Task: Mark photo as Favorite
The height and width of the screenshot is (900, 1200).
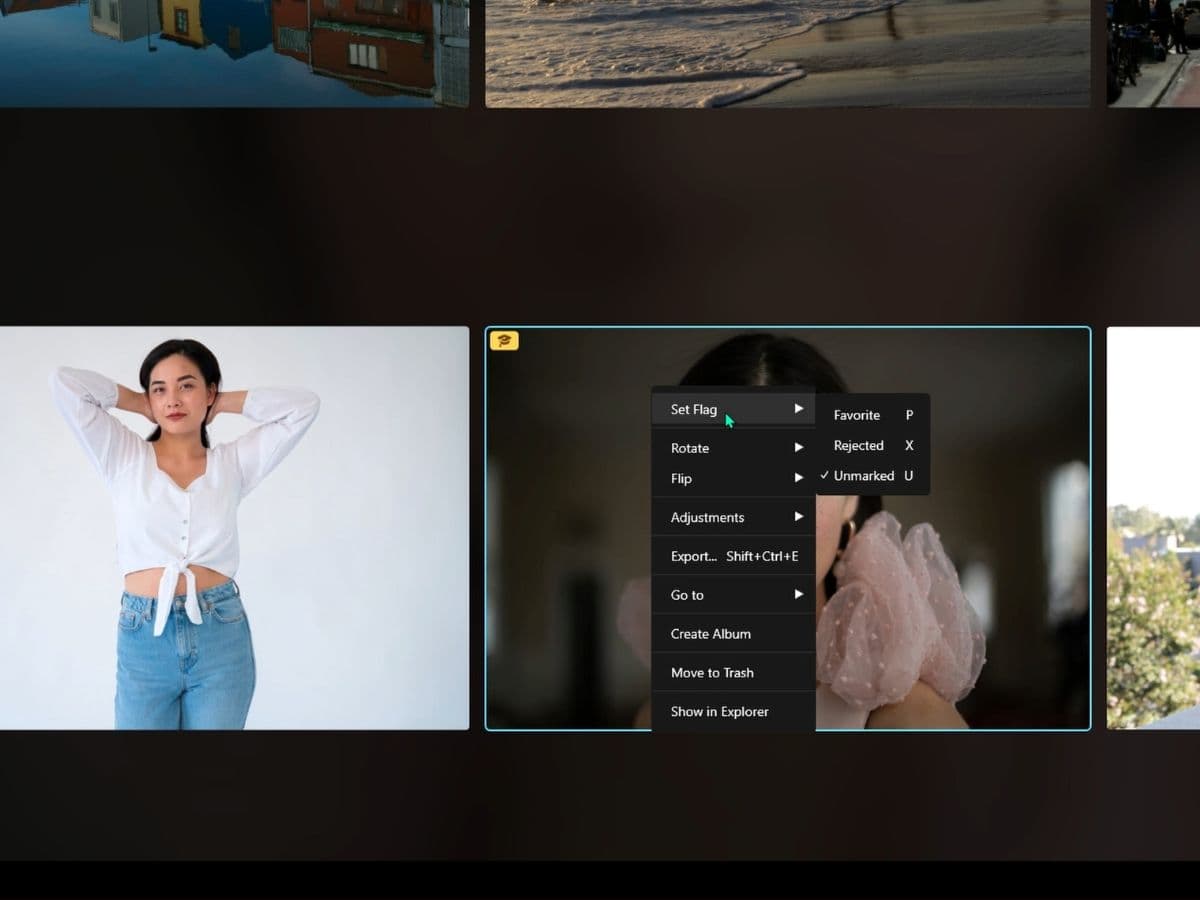Action: coord(872,415)
